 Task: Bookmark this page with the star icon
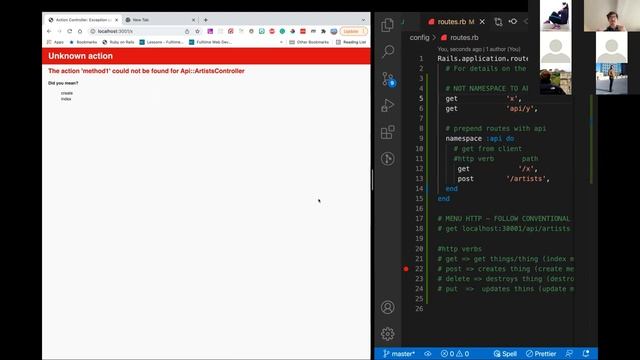click(x=198, y=31)
